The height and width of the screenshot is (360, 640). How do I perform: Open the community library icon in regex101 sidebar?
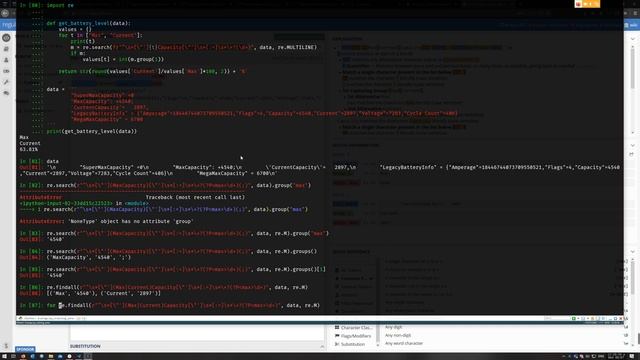6,49
